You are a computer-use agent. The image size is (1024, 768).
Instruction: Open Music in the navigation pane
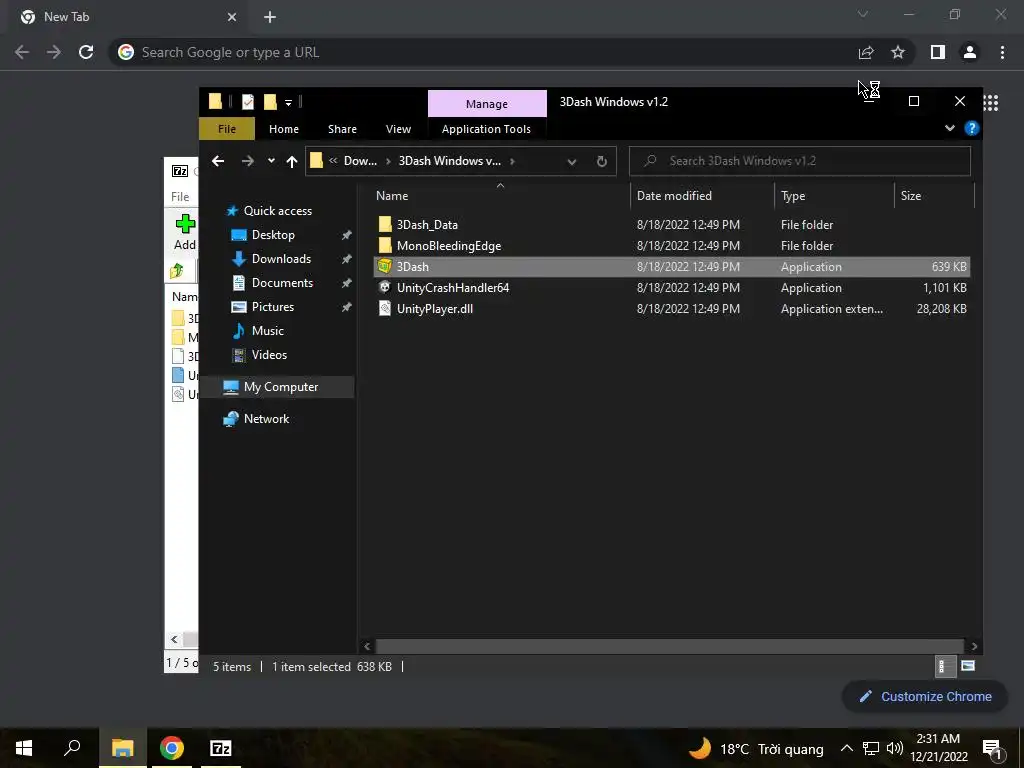(267, 331)
